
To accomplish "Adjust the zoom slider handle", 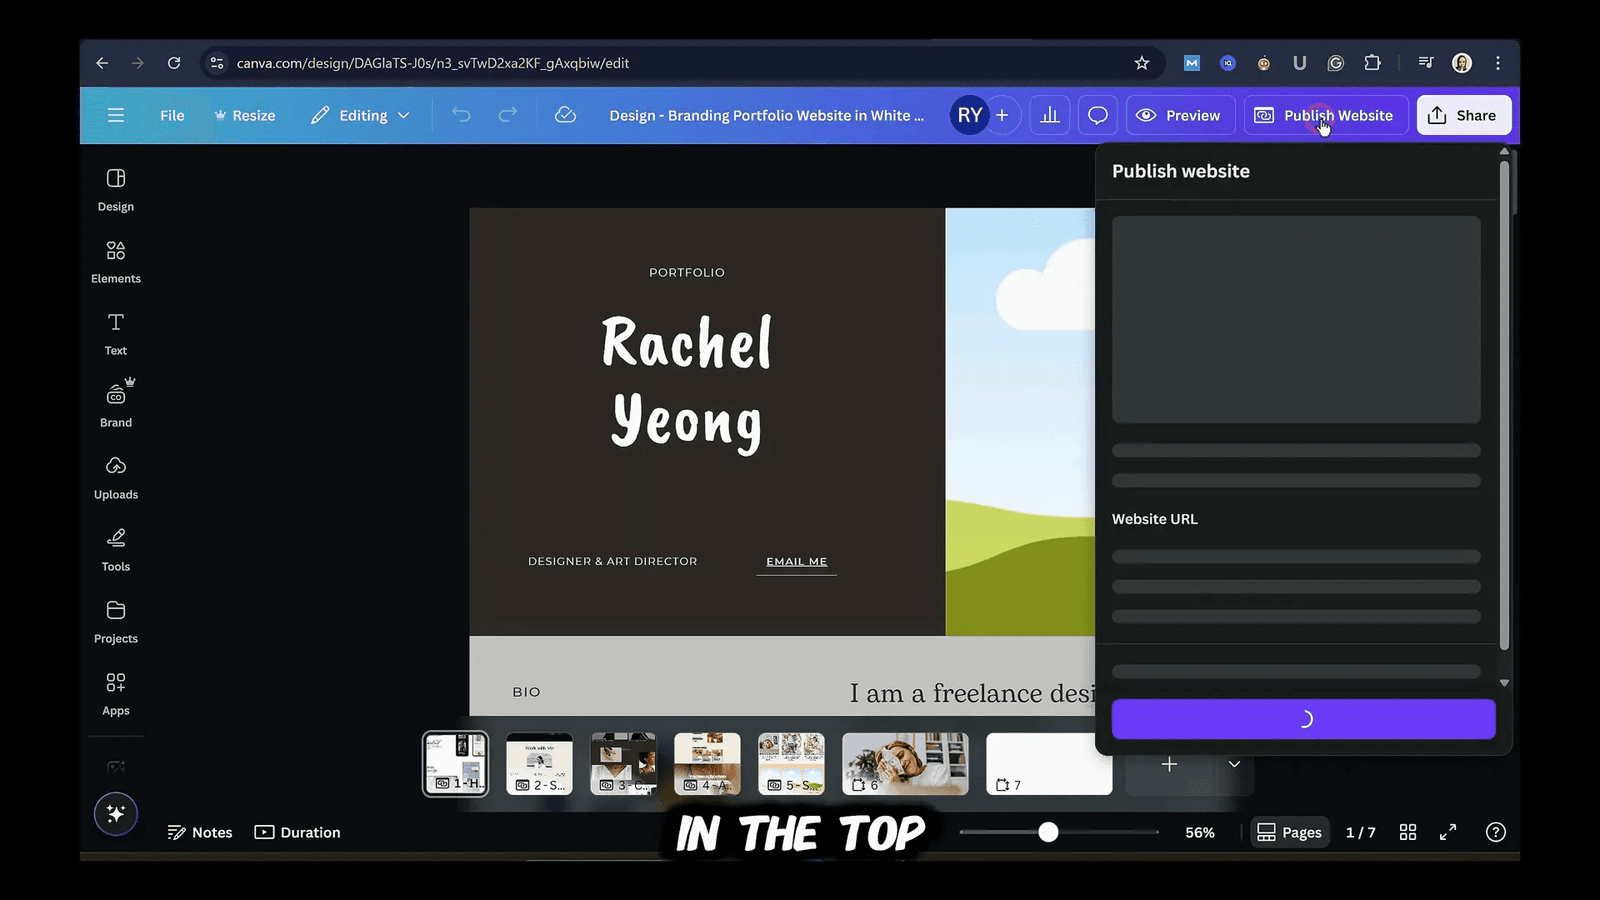I will [x=1048, y=832].
